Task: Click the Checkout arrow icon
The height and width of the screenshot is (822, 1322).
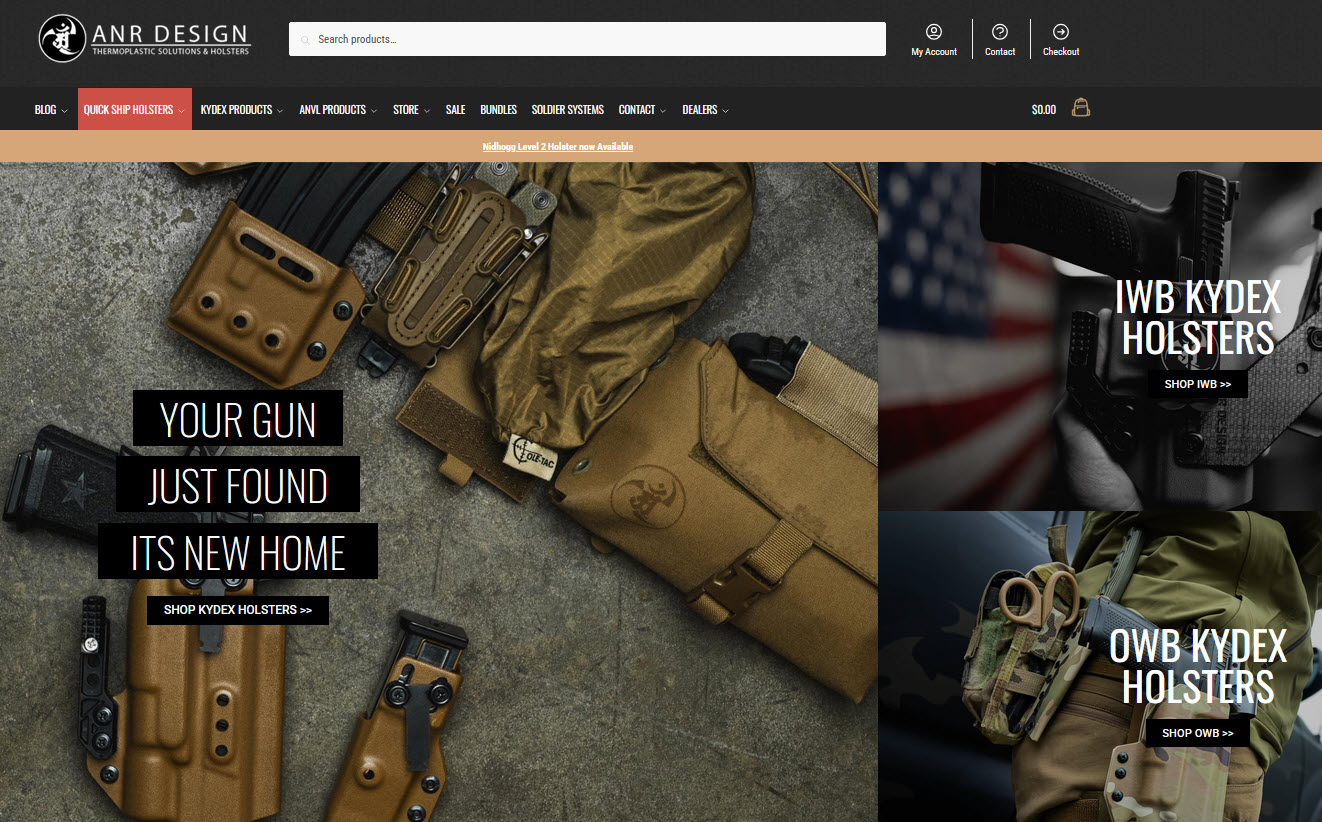Action: pos(1061,32)
